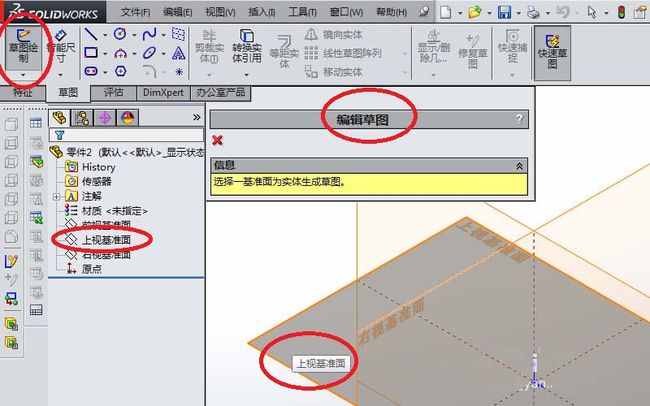Click the Select arrow cursor icon

pos(592,12)
